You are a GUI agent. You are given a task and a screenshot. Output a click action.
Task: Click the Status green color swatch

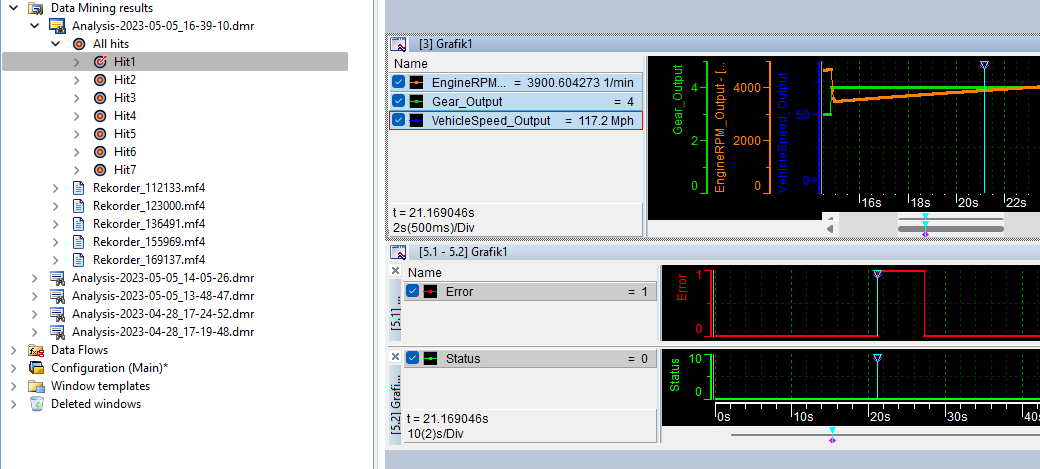(431, 359)
